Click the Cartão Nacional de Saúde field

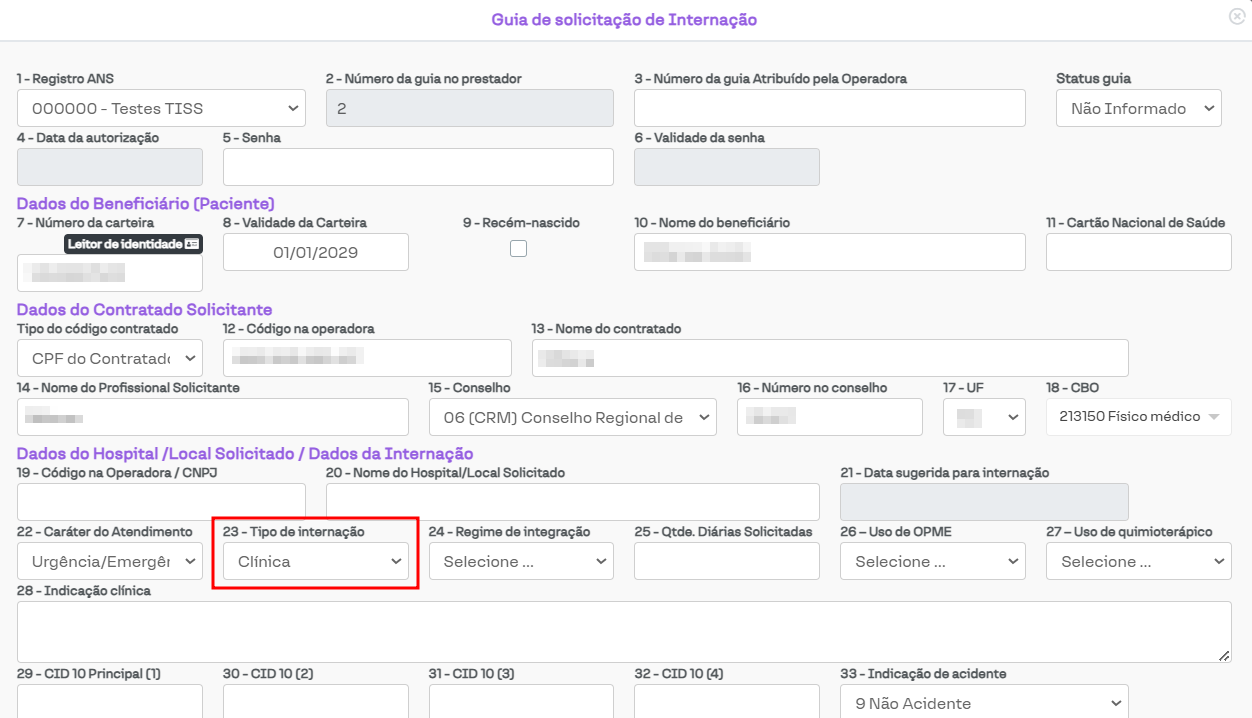[1138, 252]
